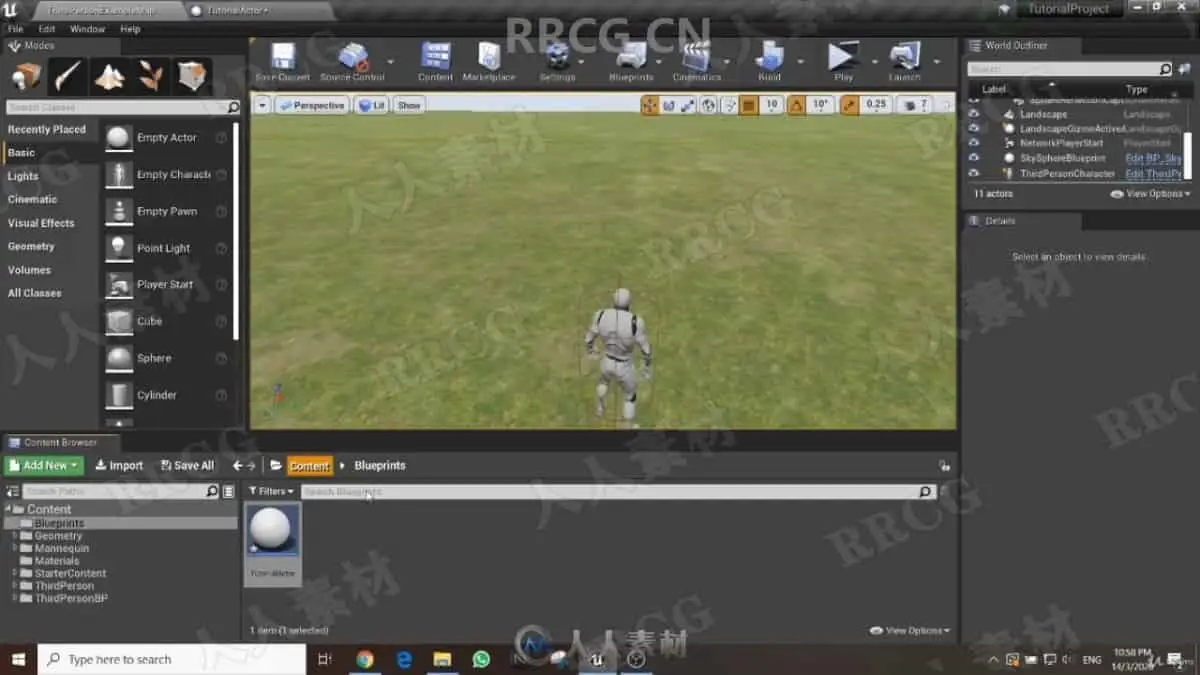Screen dimensions: 1200x675
Task: Toggle scale snapping in the viewport toolbar
Action: coord(849,105)
